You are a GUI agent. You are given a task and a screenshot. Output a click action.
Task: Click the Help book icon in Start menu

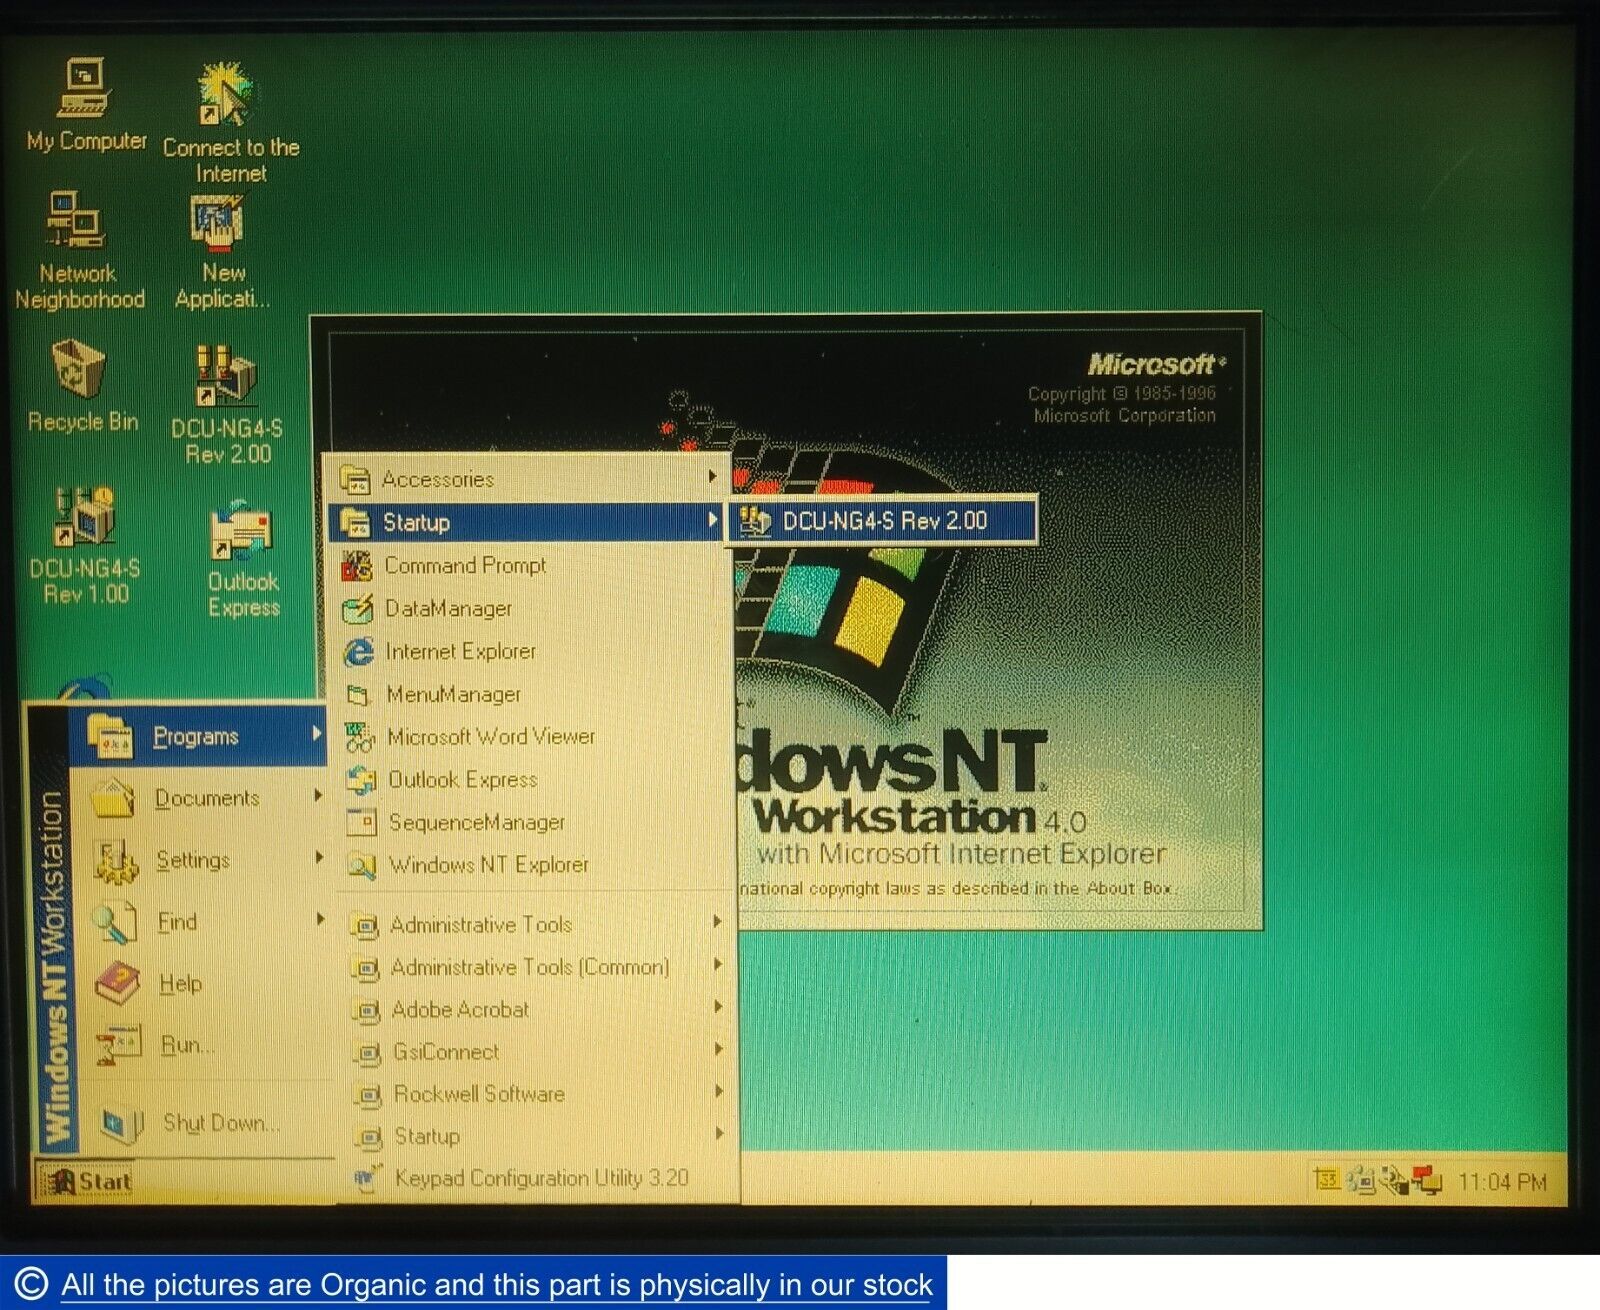(x=119, y=984)
